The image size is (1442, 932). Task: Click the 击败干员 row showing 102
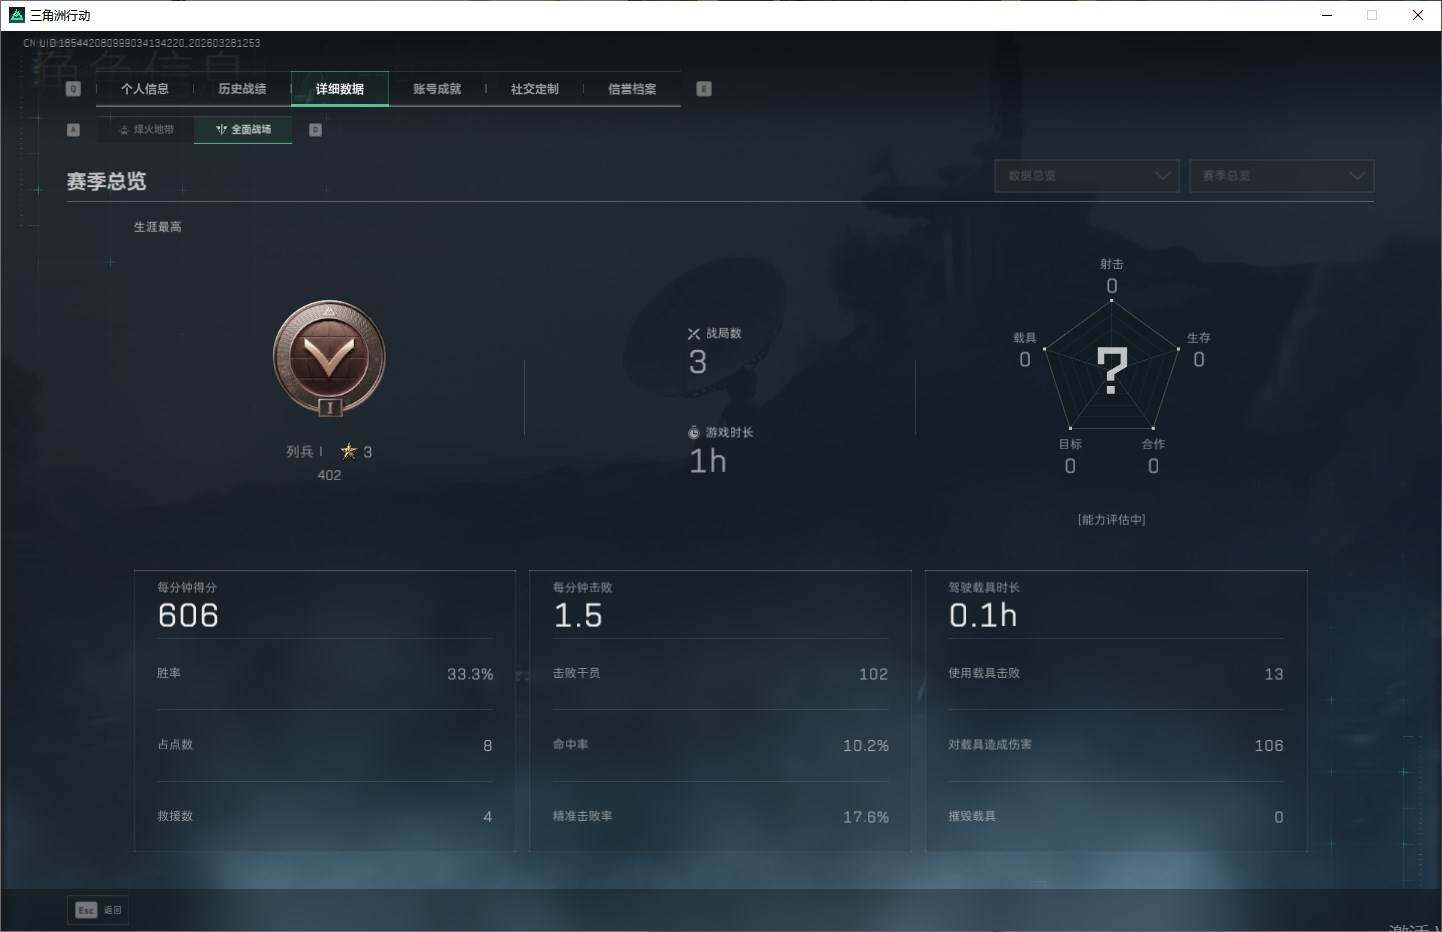tap(721, 674)
